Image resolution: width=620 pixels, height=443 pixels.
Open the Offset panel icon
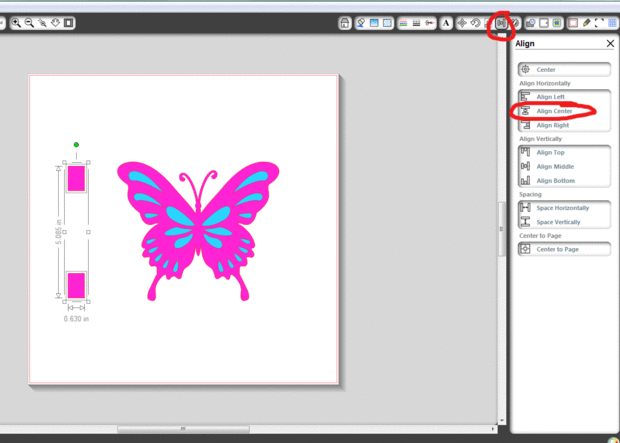coord(544,23)
